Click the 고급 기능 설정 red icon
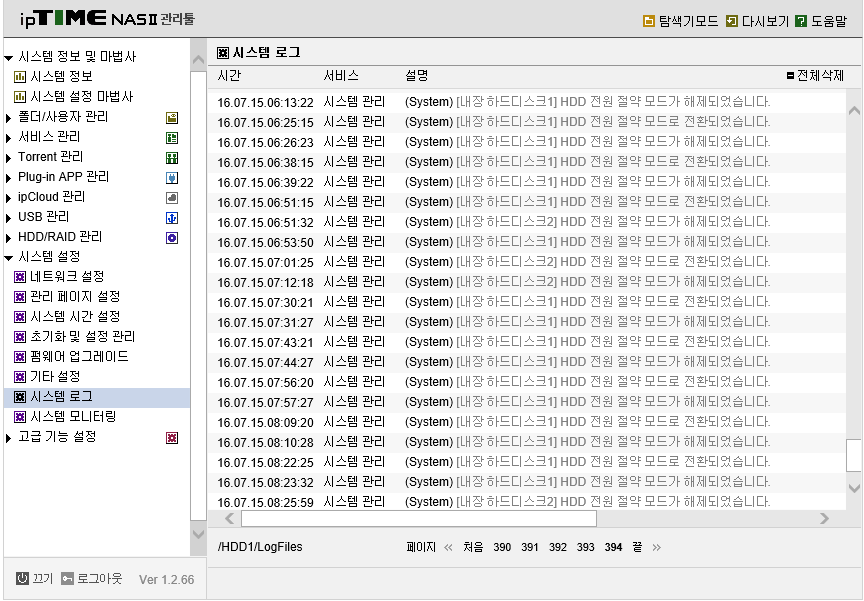The image size is (864, 601). [x=172, y=438]
